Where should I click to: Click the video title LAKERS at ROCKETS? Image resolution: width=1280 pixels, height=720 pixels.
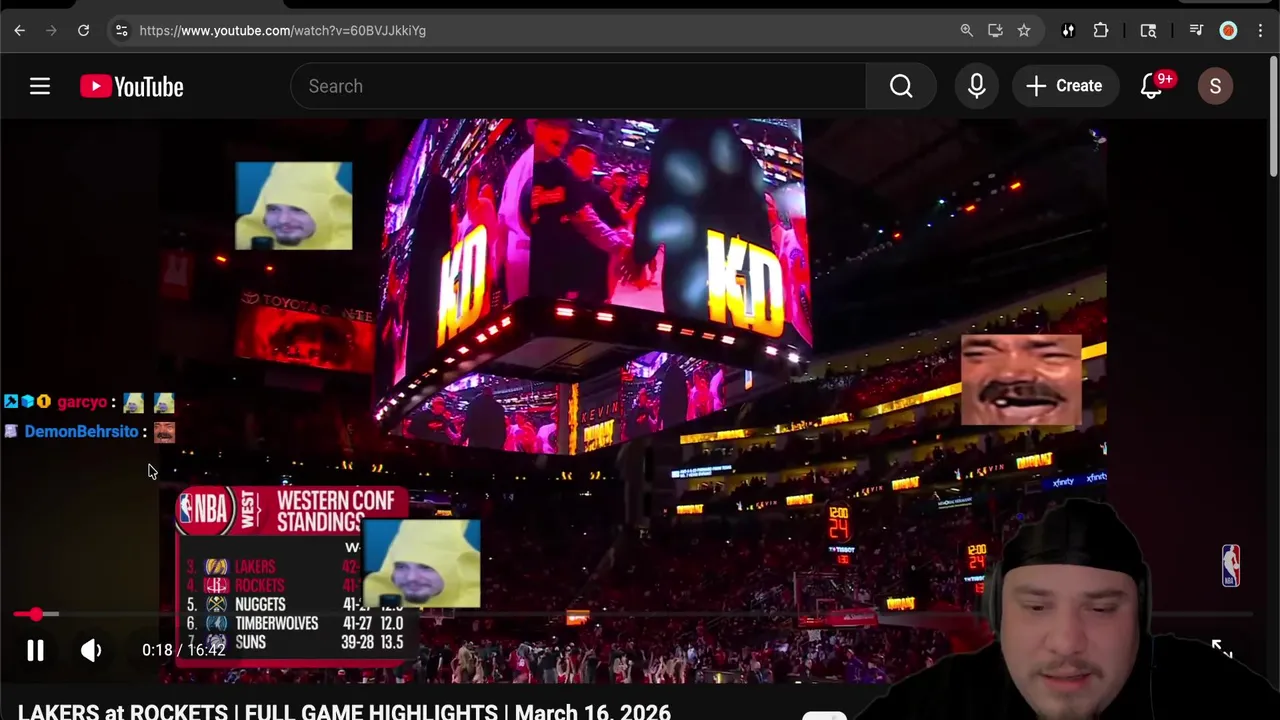pyautogui.click(x=344, y=712)
